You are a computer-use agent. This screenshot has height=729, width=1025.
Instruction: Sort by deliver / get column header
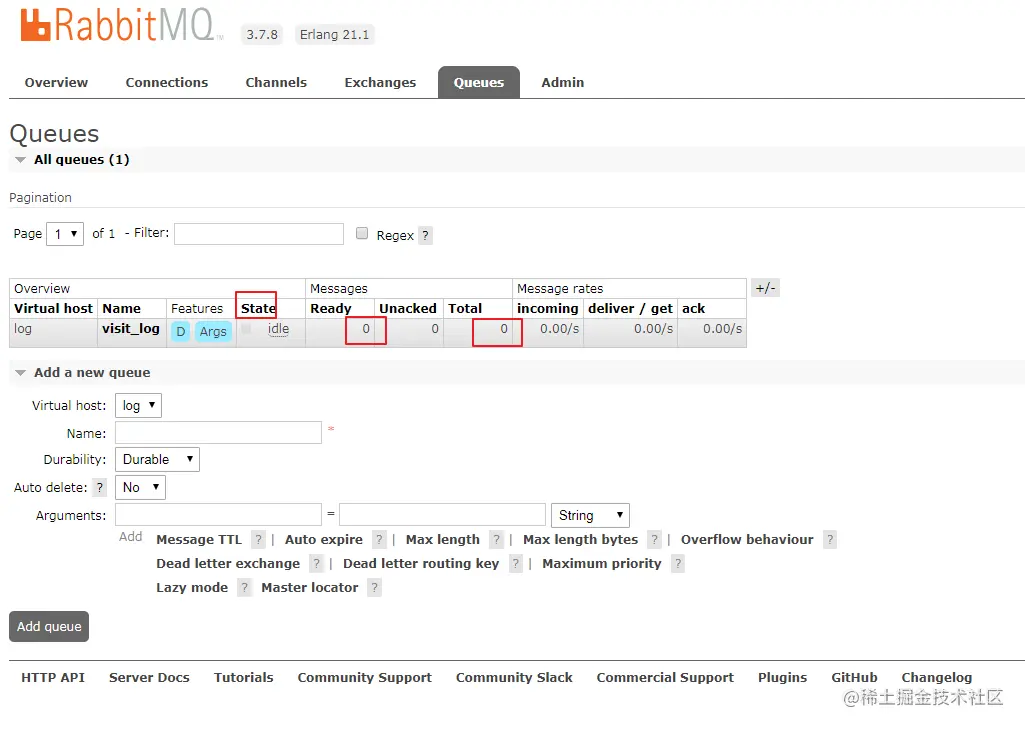[x=630, y=309]
